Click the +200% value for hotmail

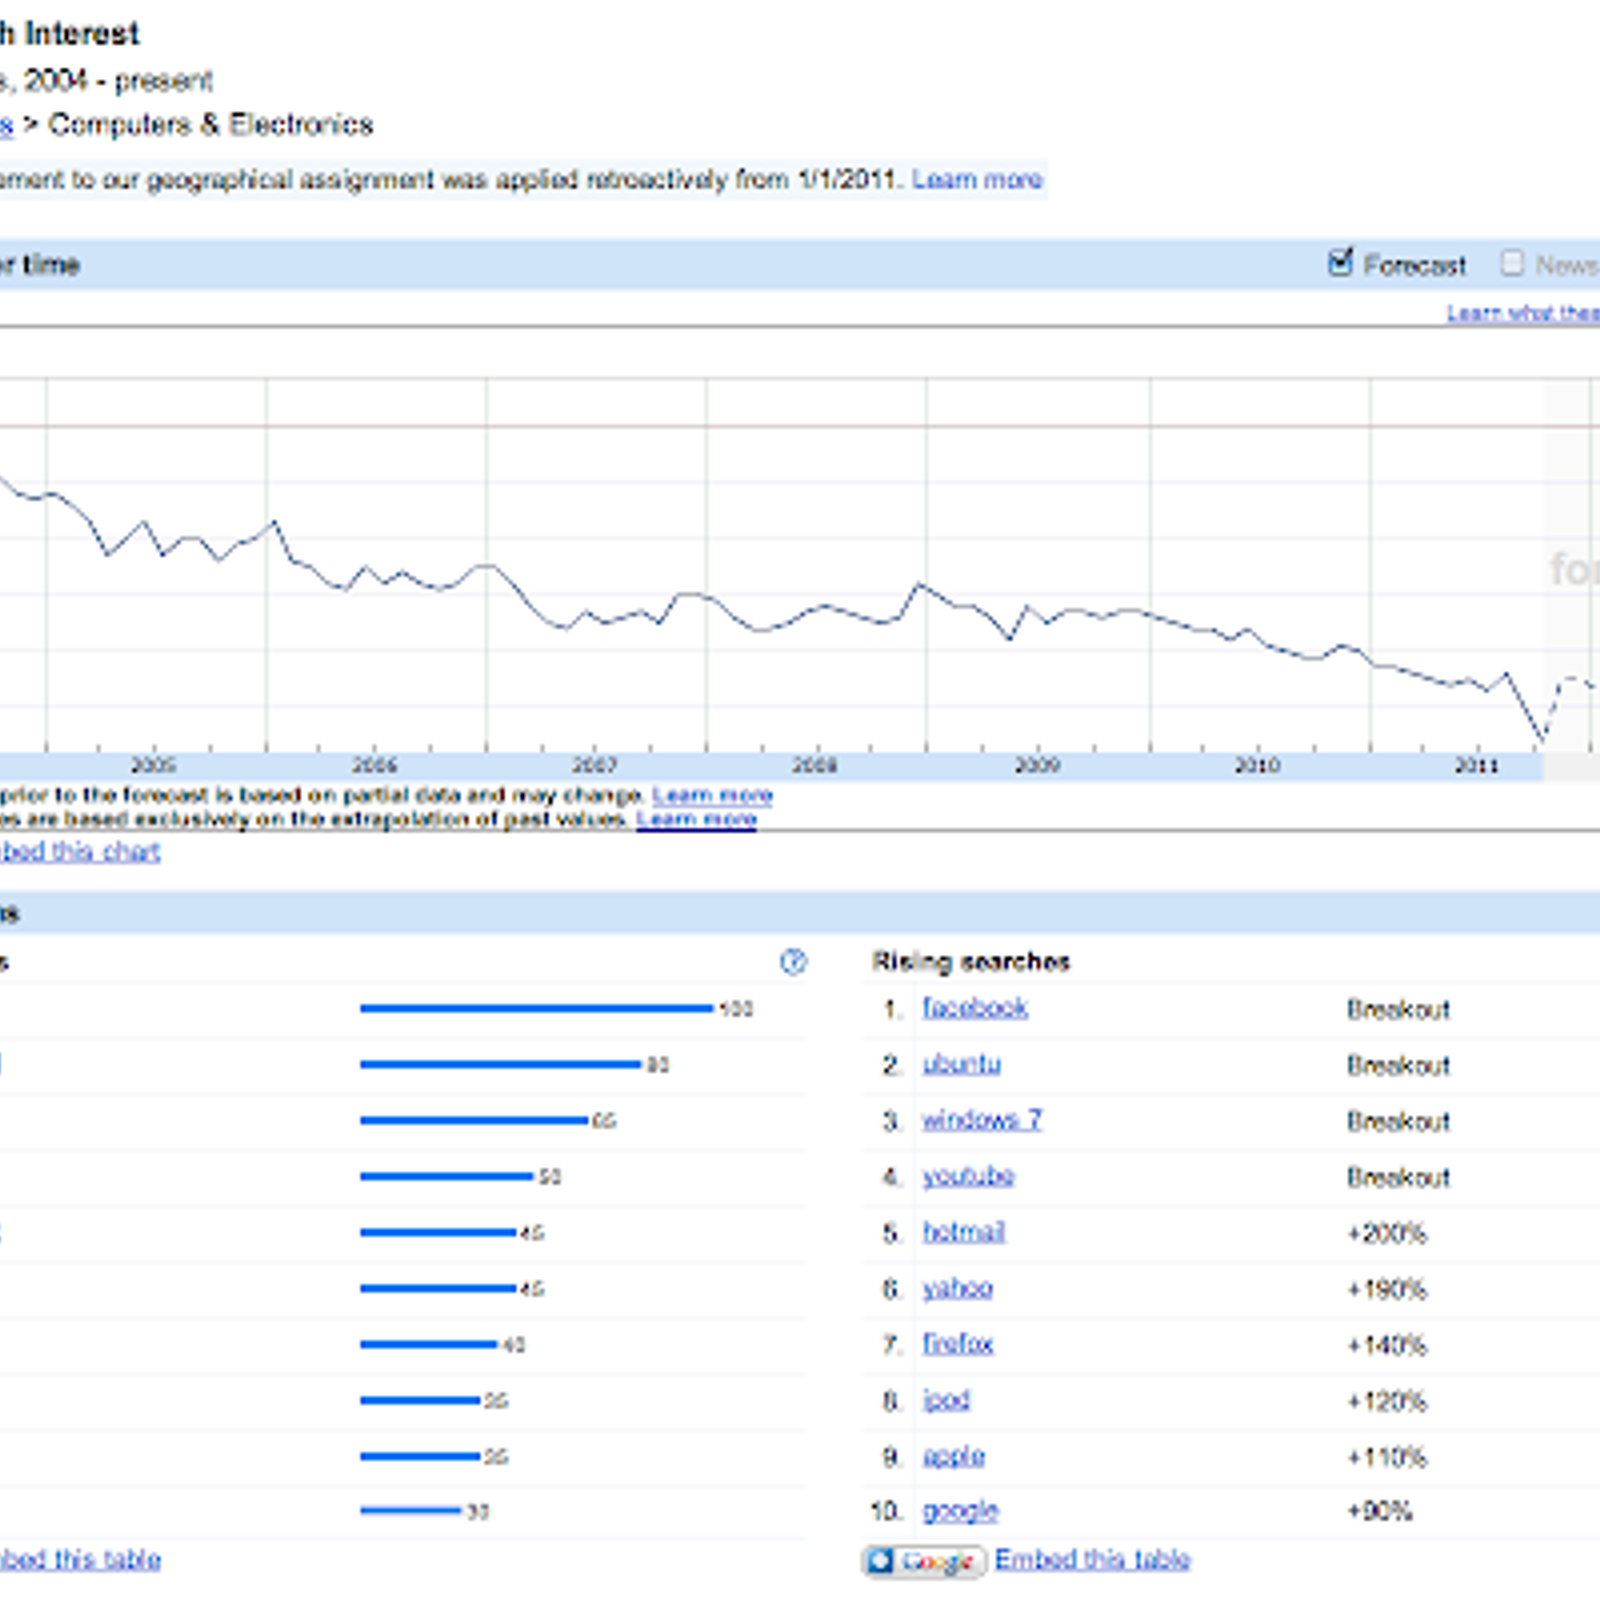coord(1386,1233)
